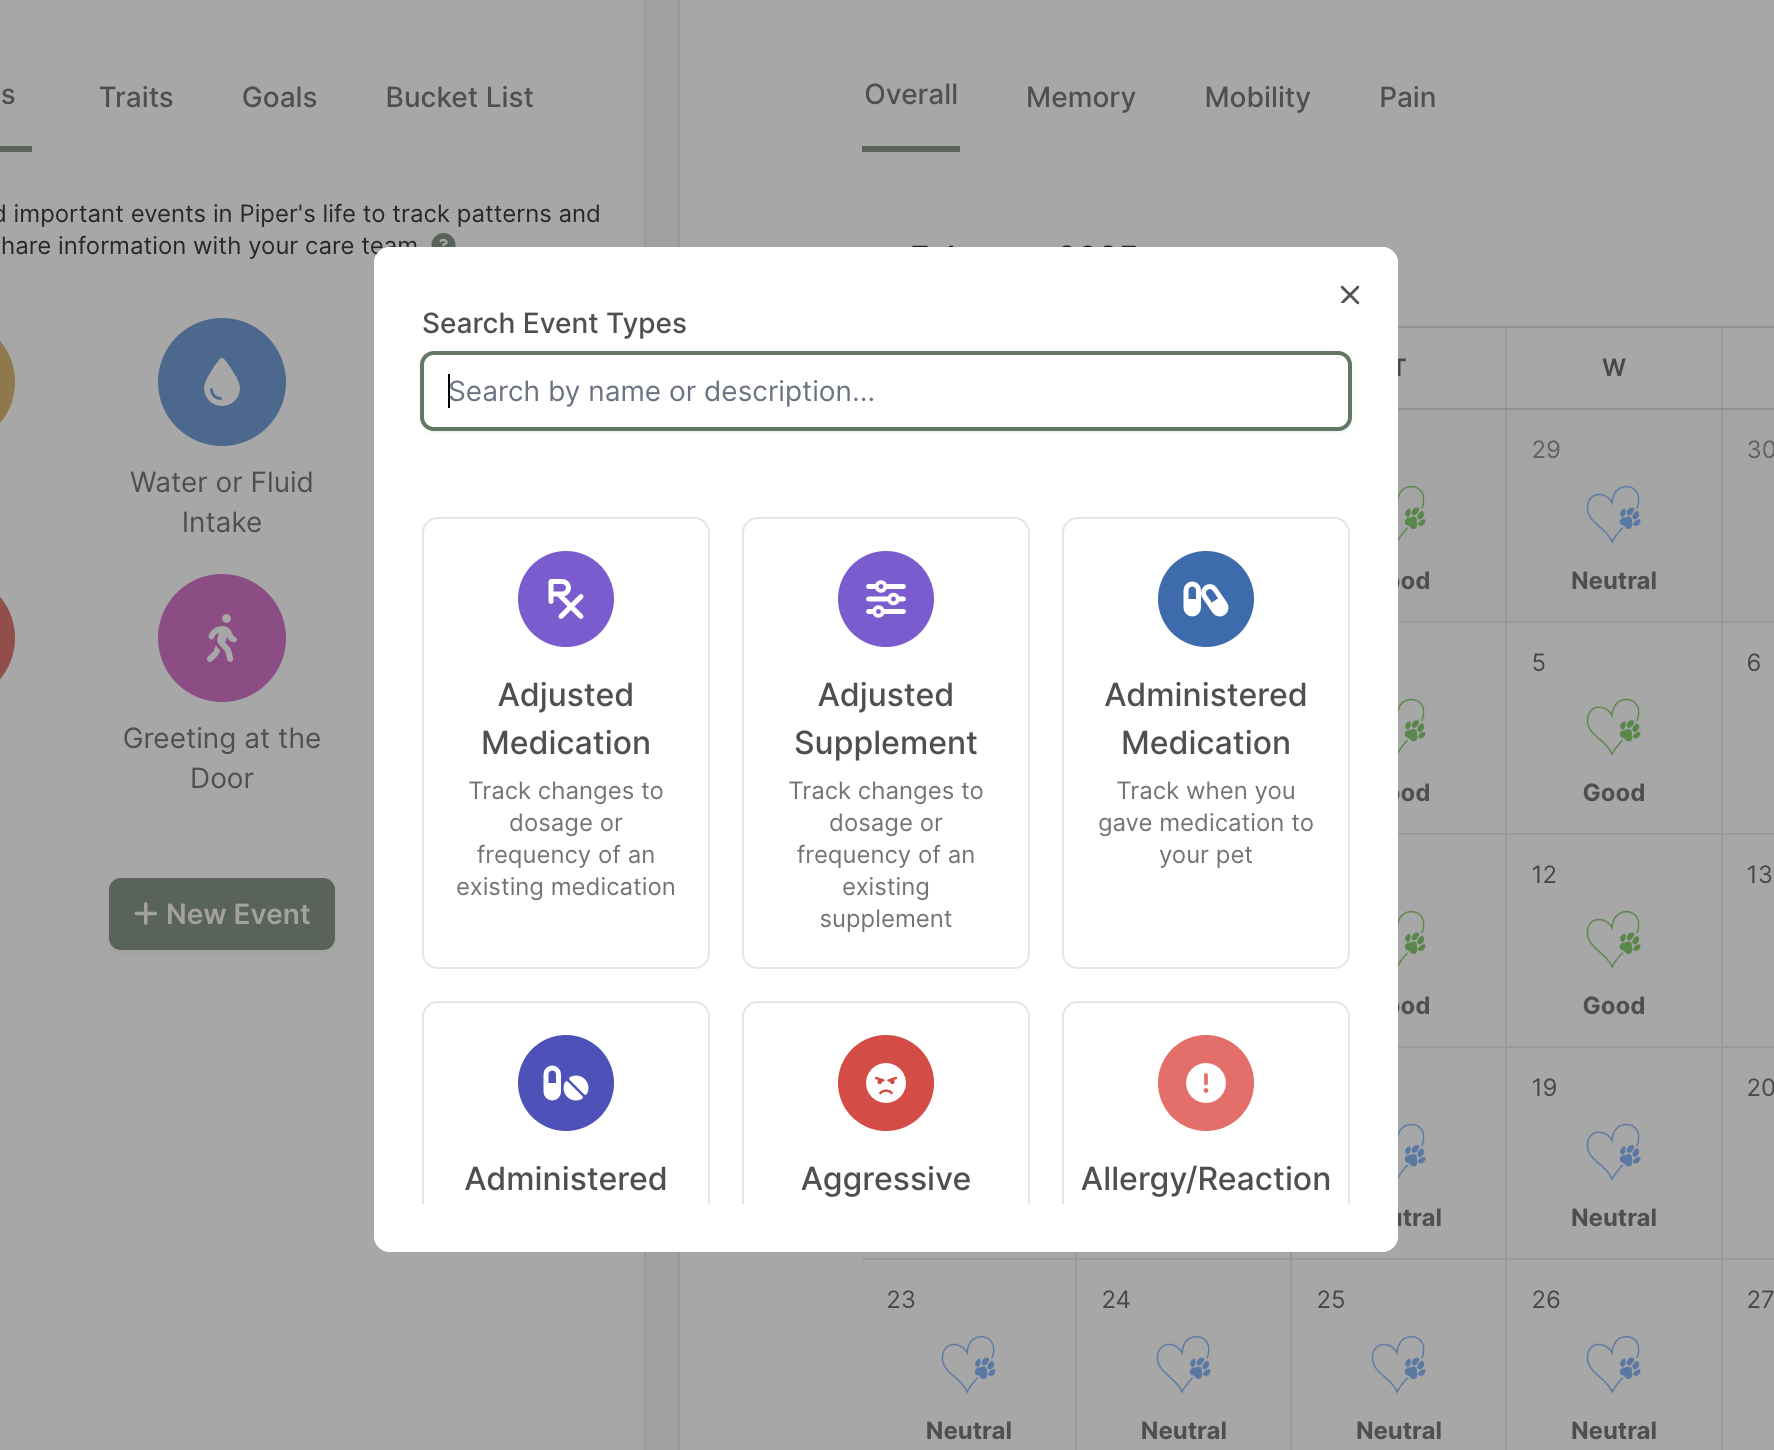Choose the Allergy/Reaction event type title

pyautogui.click(x=1206, y=1179)
